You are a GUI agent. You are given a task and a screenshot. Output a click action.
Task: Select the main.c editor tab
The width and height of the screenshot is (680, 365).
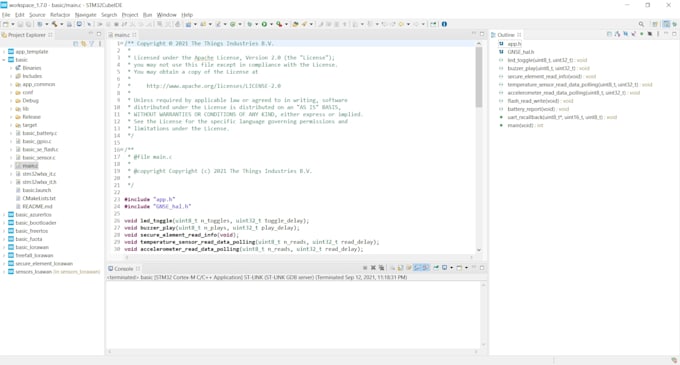point(122,35)
